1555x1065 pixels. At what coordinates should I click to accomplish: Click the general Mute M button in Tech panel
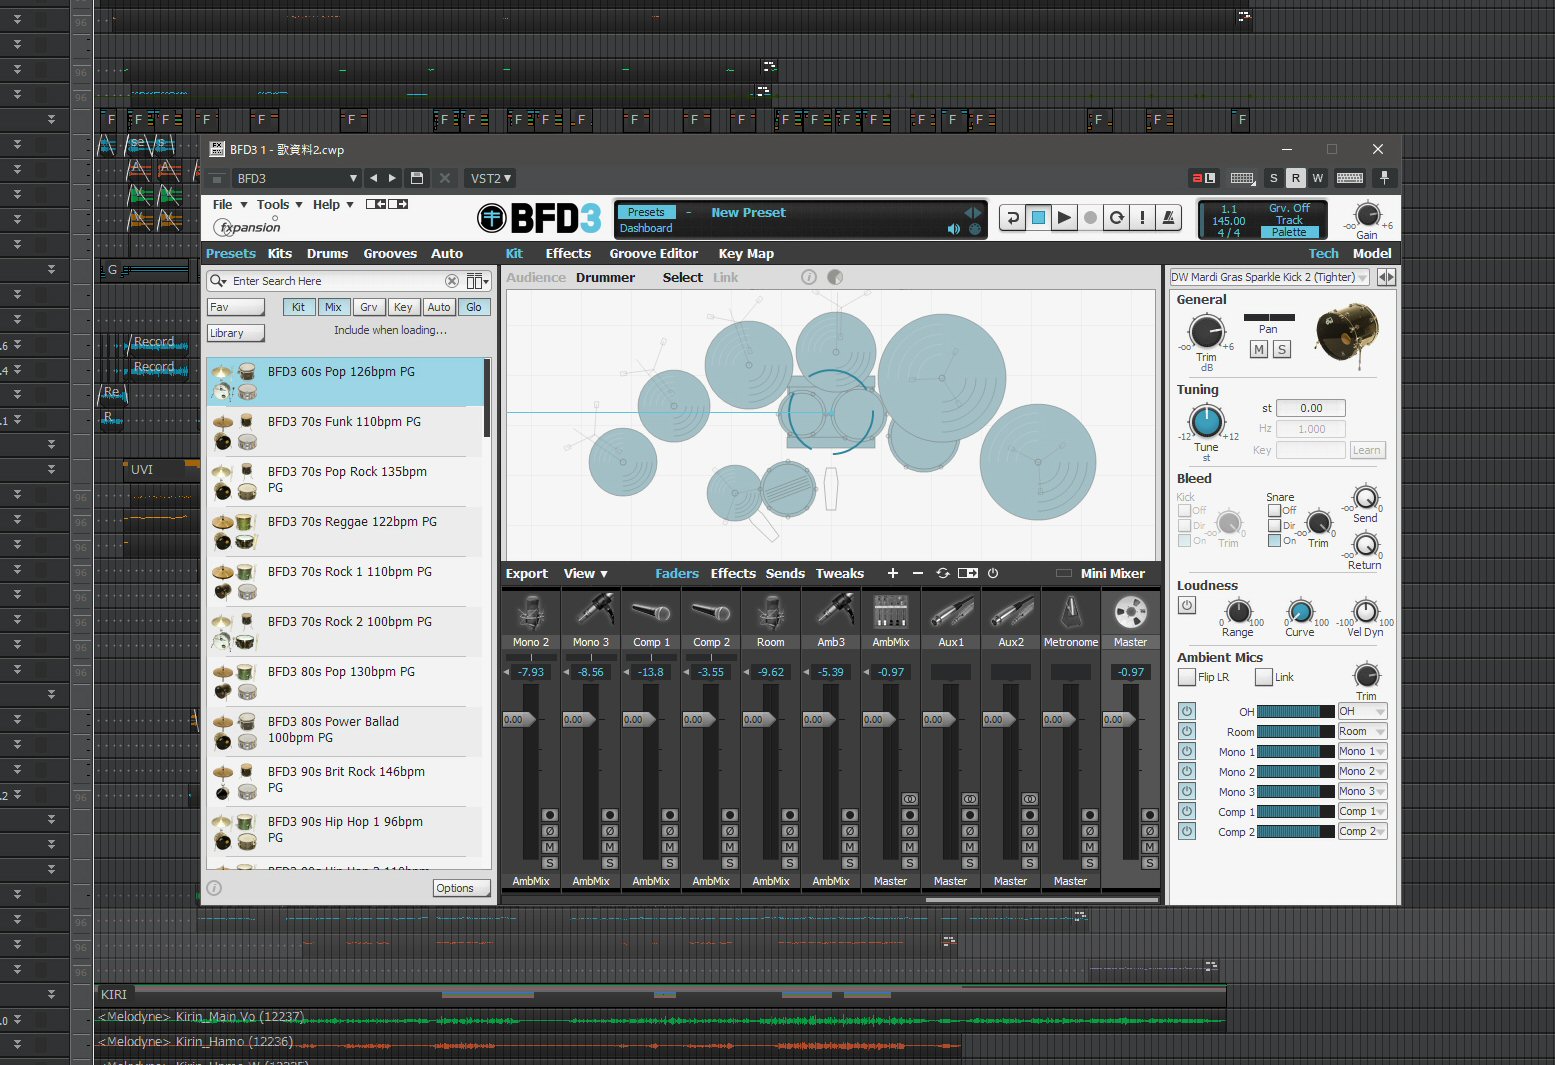[x=1259, y=349]
